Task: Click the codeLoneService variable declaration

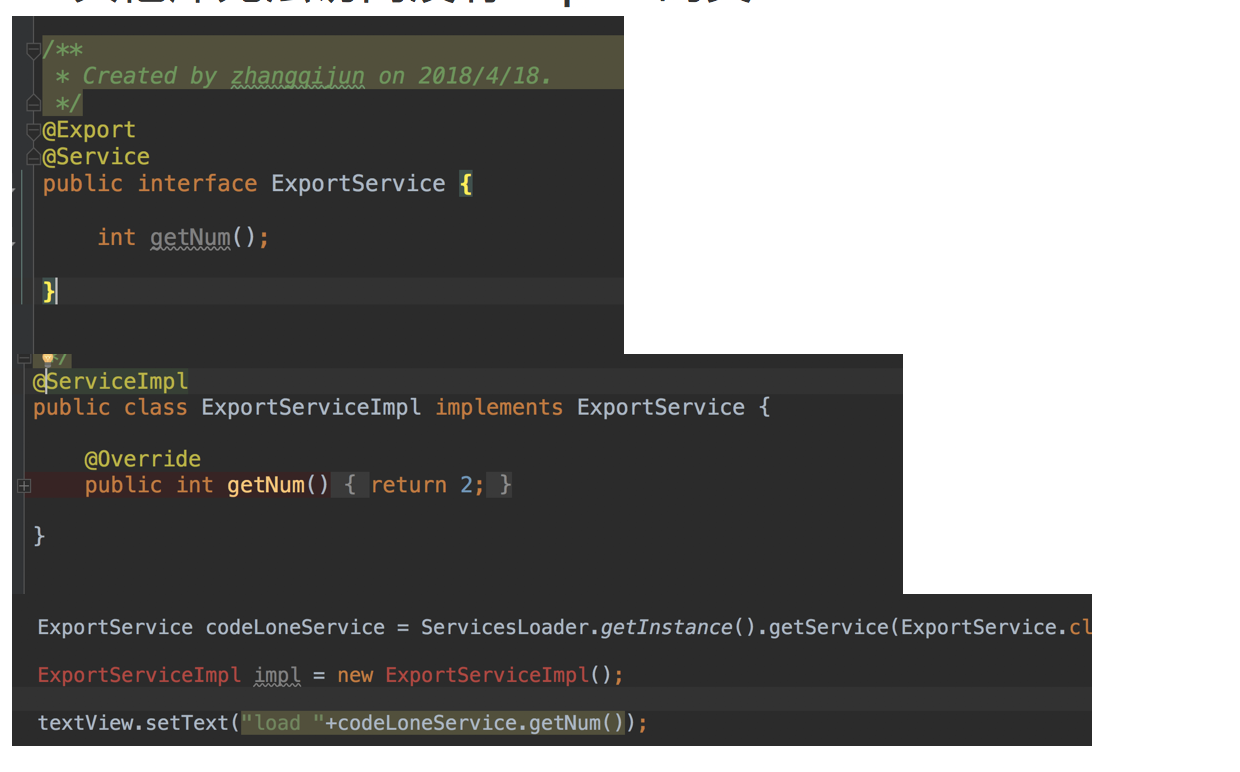Action: 295,628
